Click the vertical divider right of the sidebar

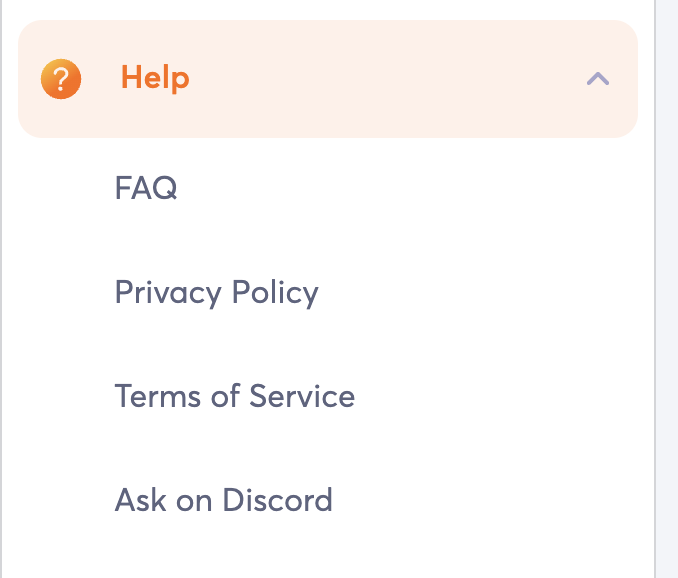point(655,300)
